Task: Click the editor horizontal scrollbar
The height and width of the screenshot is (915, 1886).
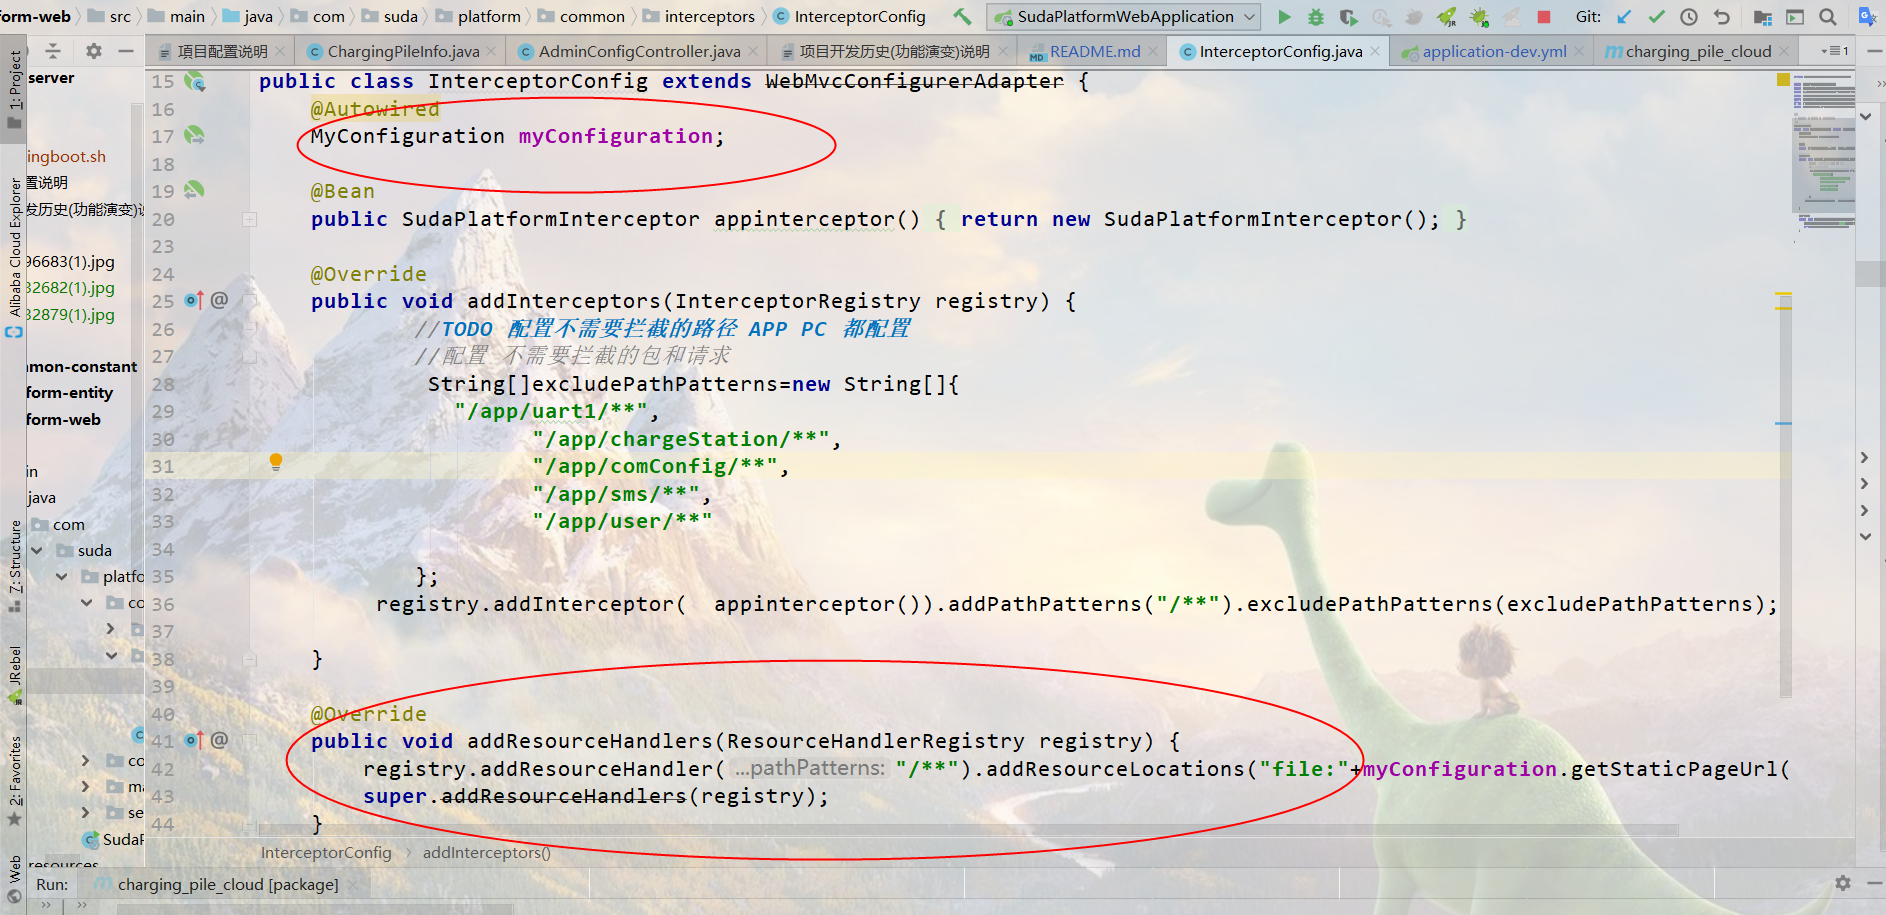Action: pos(968,830)
